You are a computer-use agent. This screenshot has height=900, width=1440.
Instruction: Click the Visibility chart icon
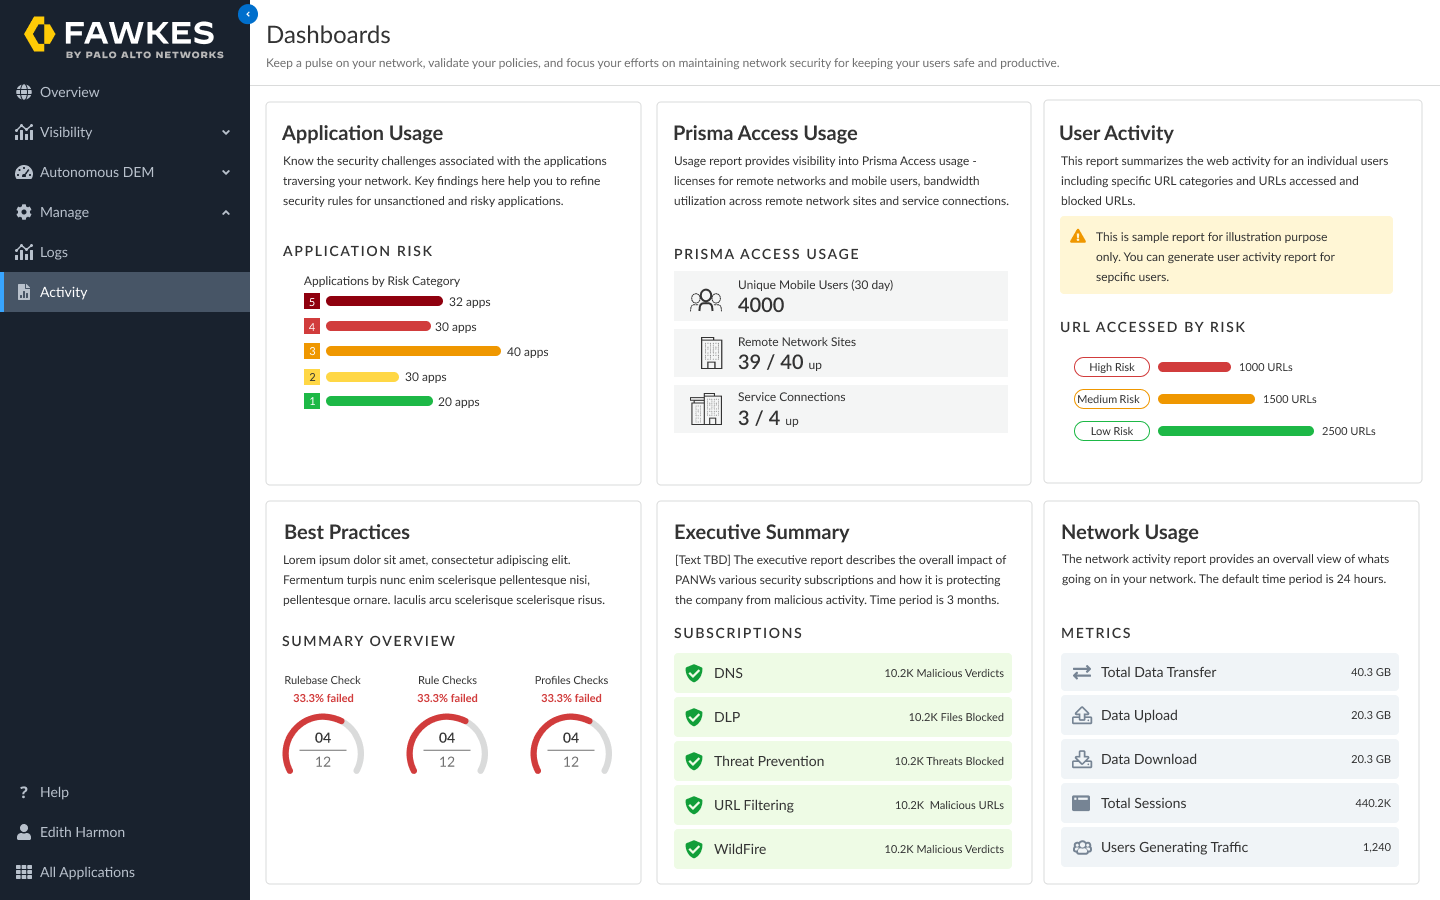coord(24,132)
